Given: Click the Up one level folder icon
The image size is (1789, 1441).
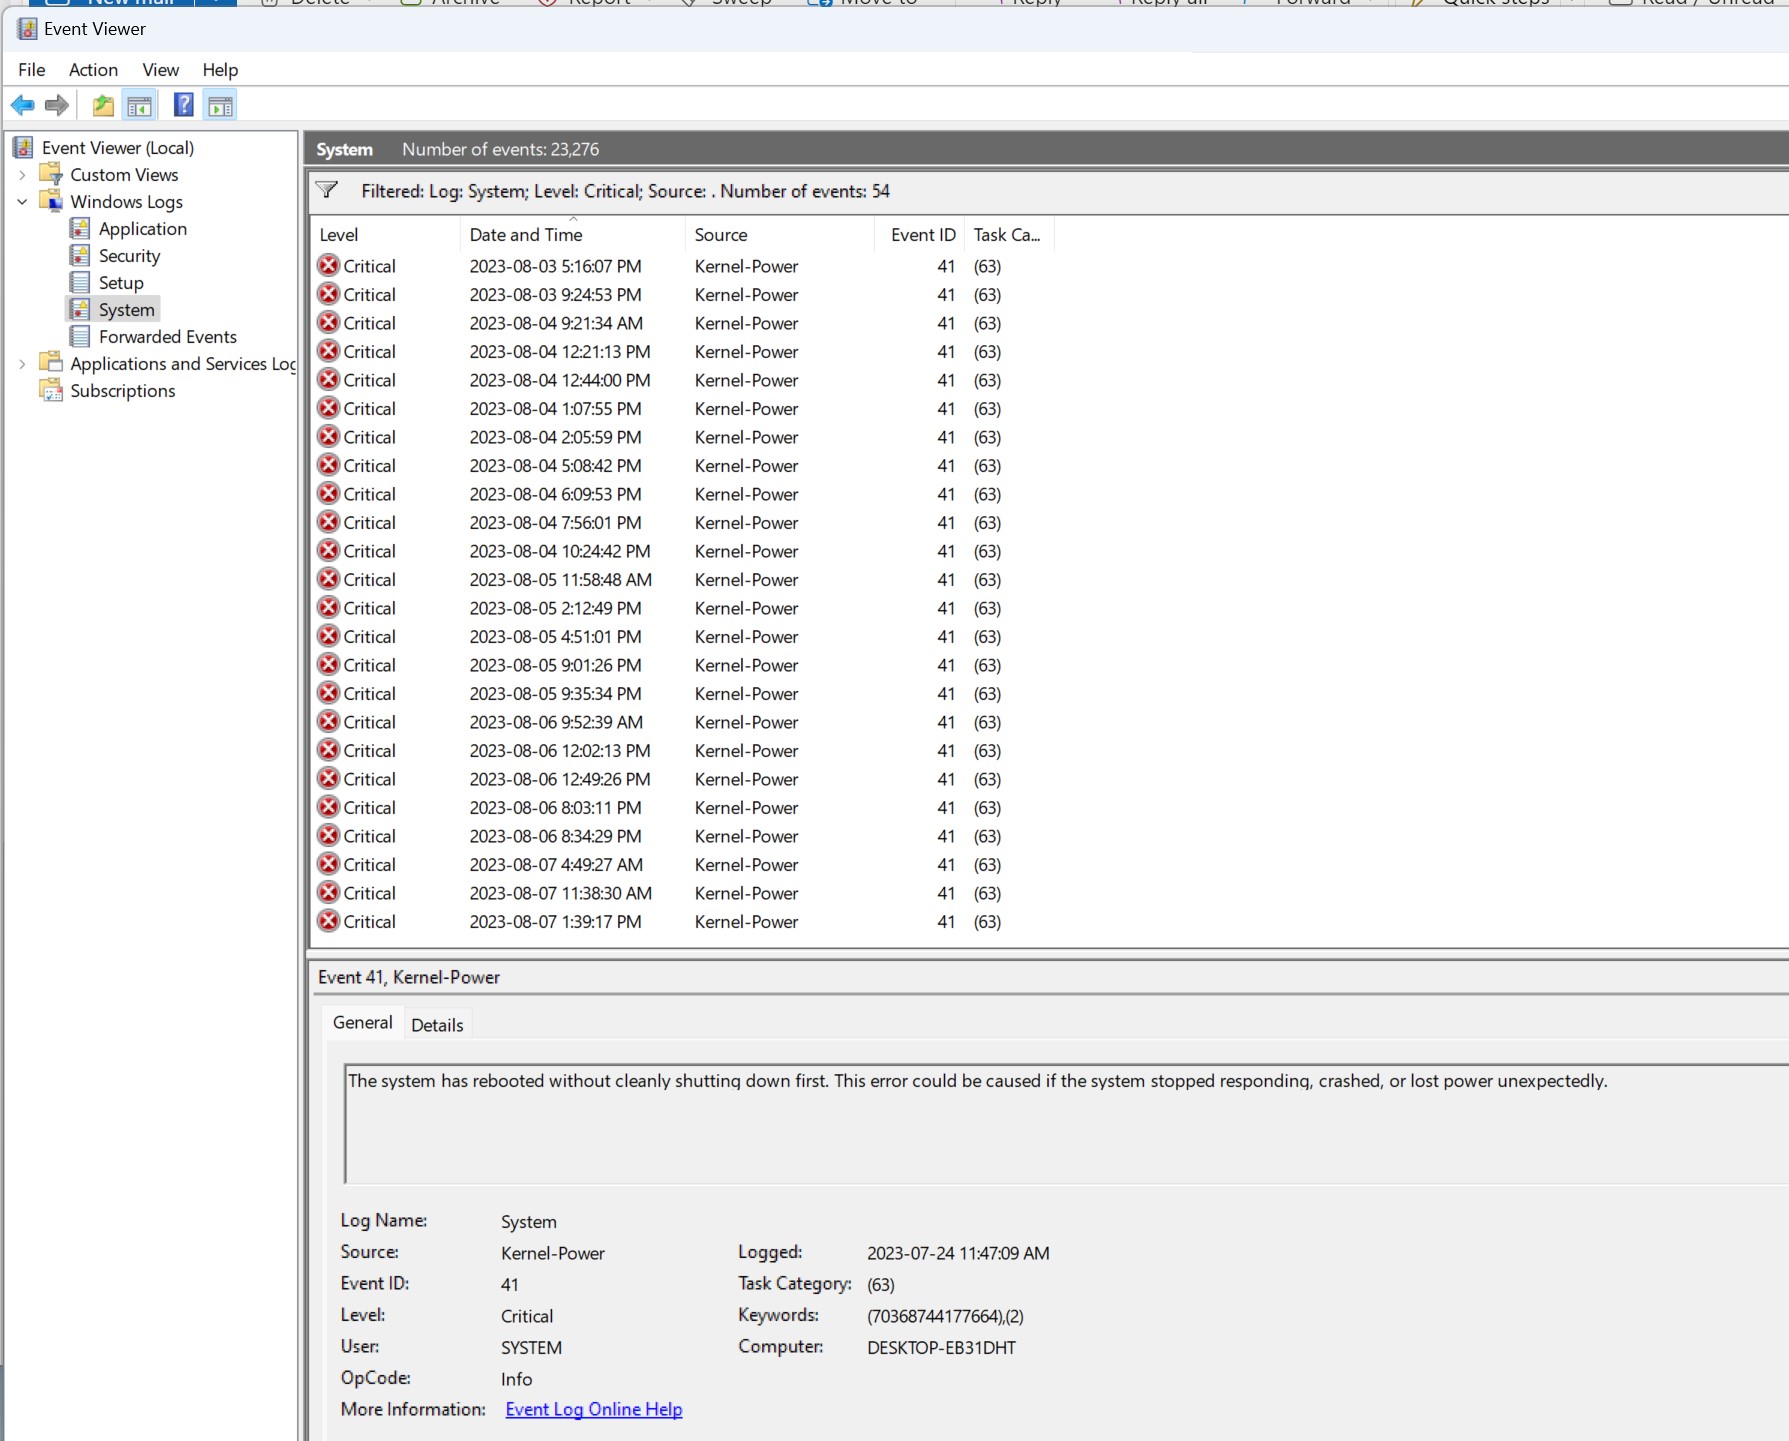Looking at the screenshot, I should click(103, 105).
